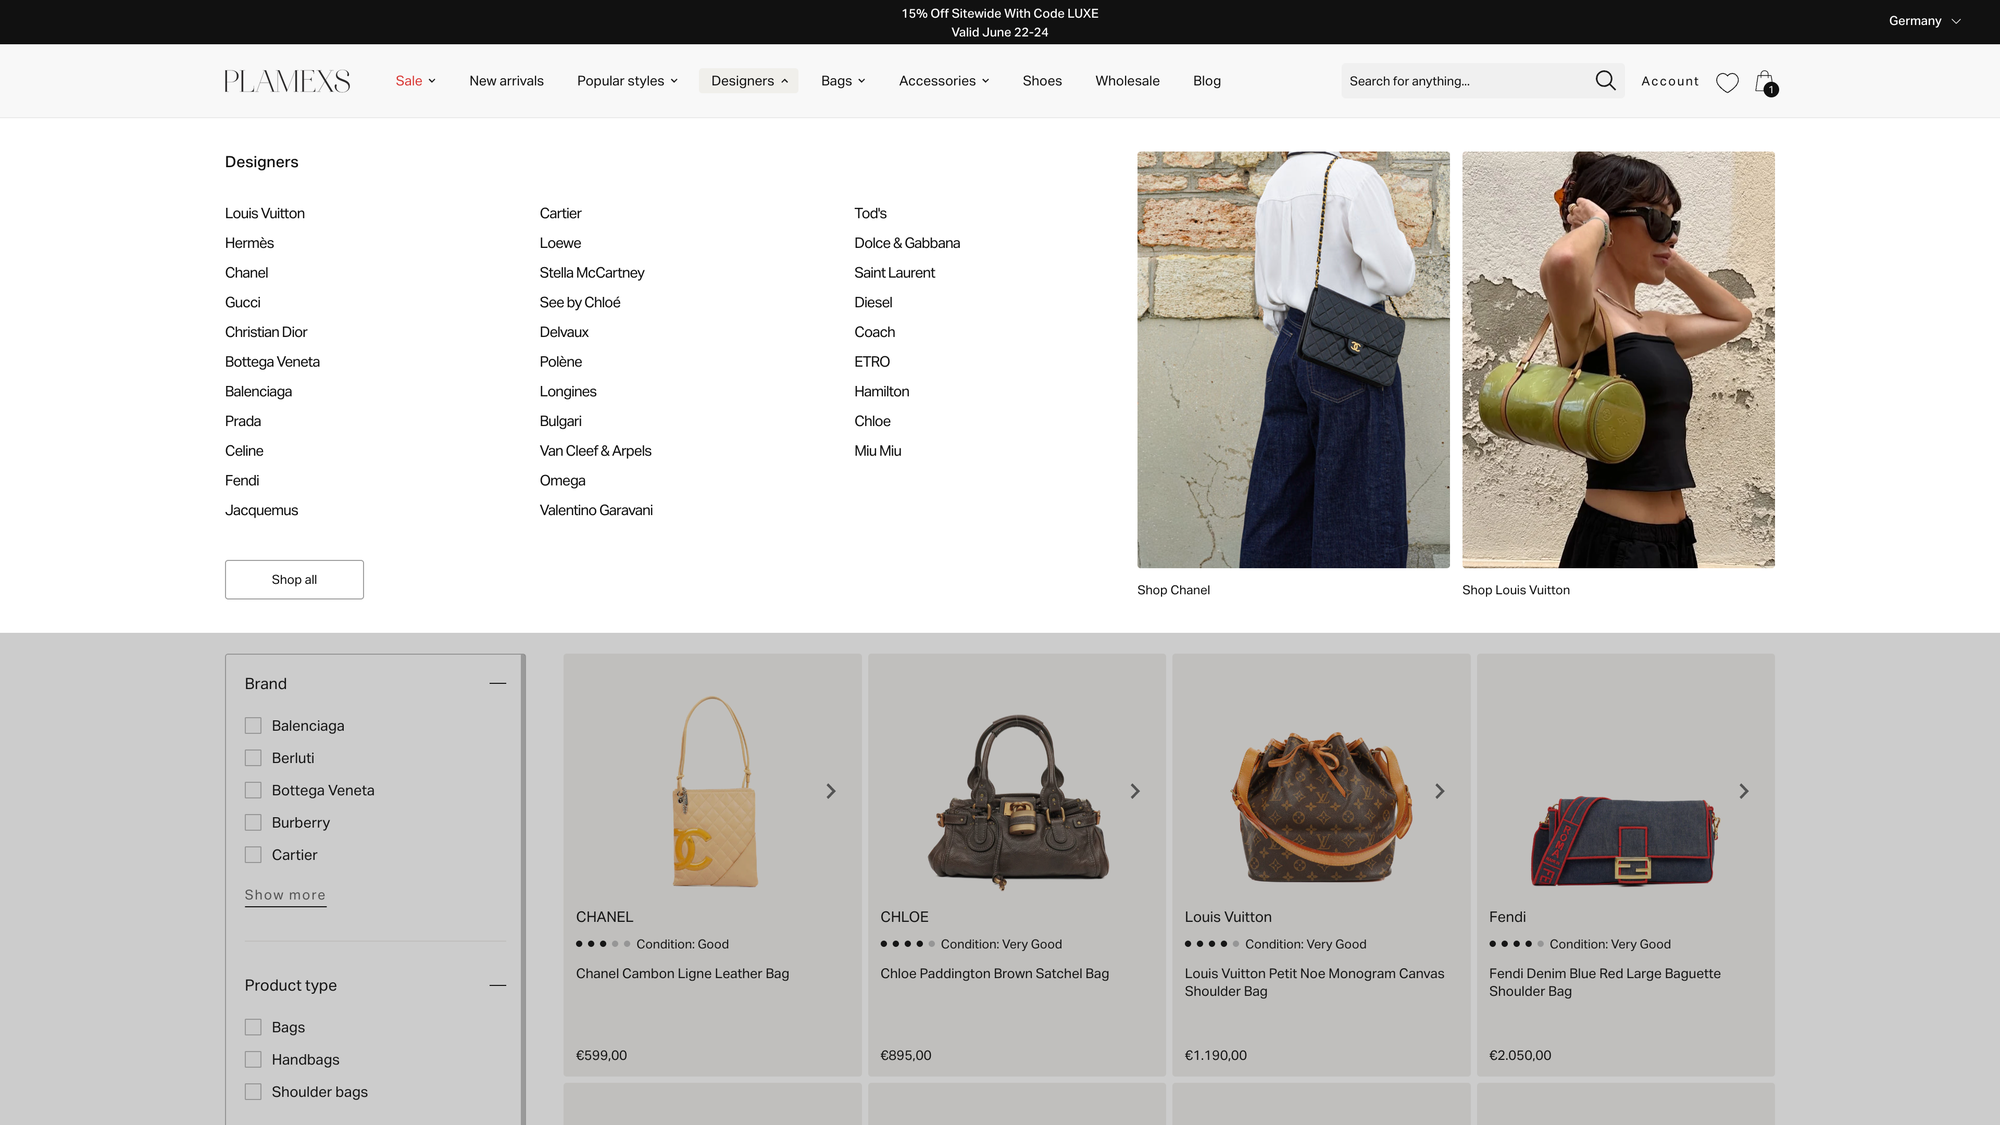Tick the Bags product type checkbox
This screenshot has height=1125, width=2000.
[253, 1027]
